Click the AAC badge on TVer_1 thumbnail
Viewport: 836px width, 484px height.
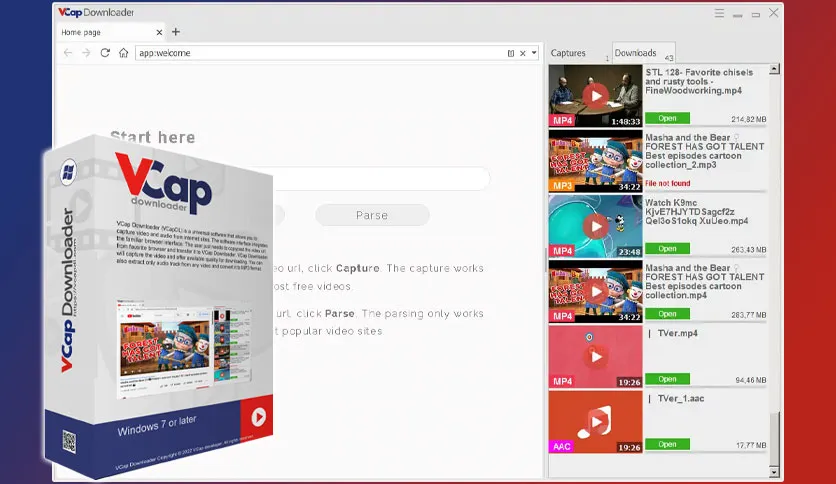point(562,447)
